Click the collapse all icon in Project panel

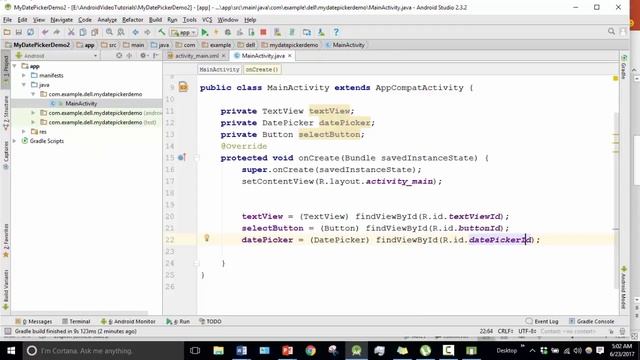point(129,56)
